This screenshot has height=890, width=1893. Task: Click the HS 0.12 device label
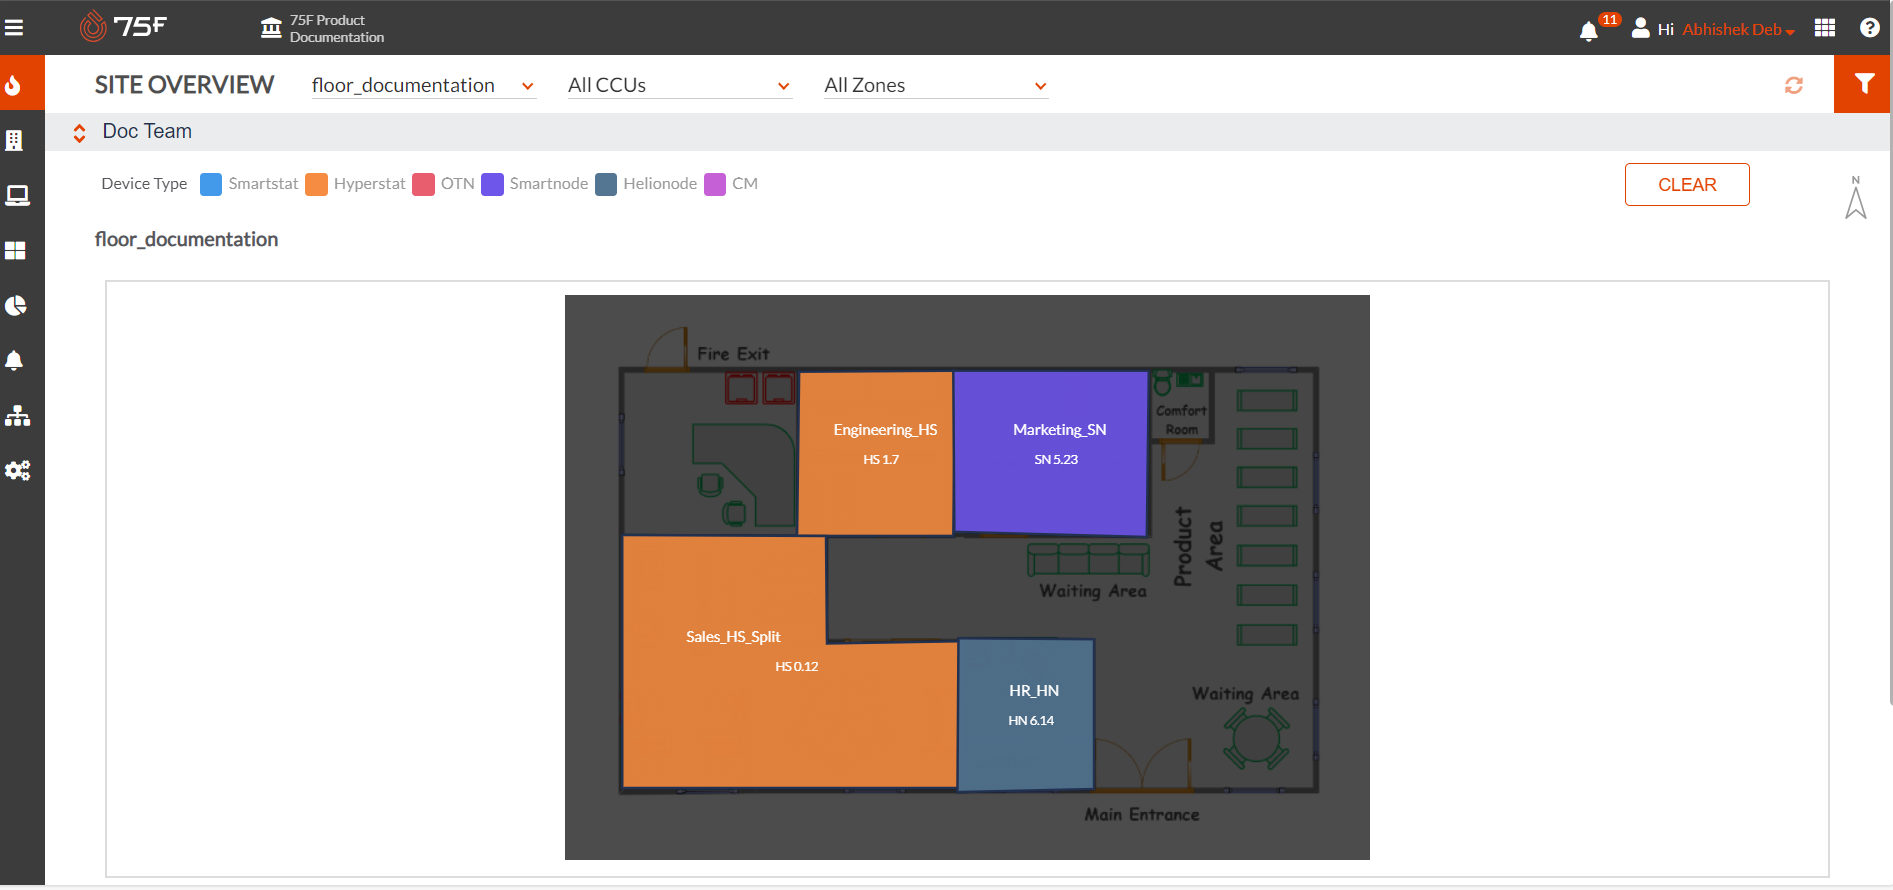(797, 667)
